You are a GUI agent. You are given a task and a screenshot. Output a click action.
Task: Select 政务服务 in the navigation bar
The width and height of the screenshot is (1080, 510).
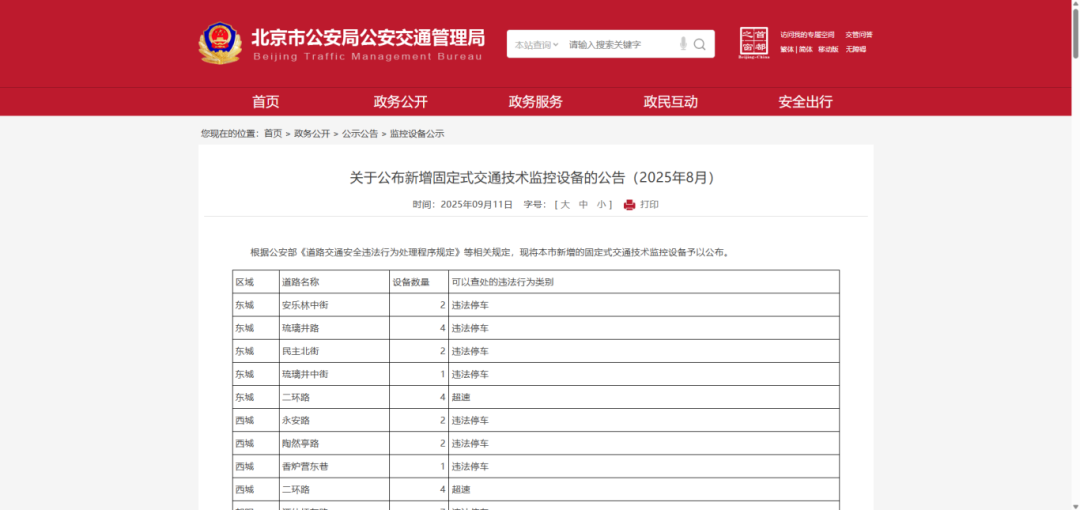pos(535,102)
